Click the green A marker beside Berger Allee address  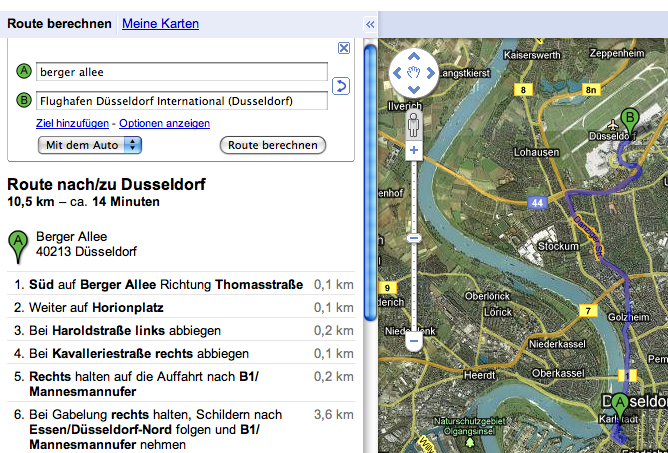(18, 243)
